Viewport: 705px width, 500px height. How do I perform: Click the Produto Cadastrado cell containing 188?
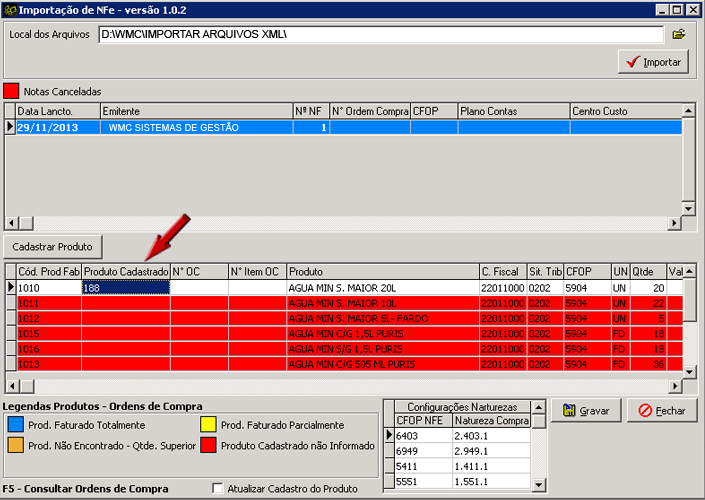tap(125, 287)
